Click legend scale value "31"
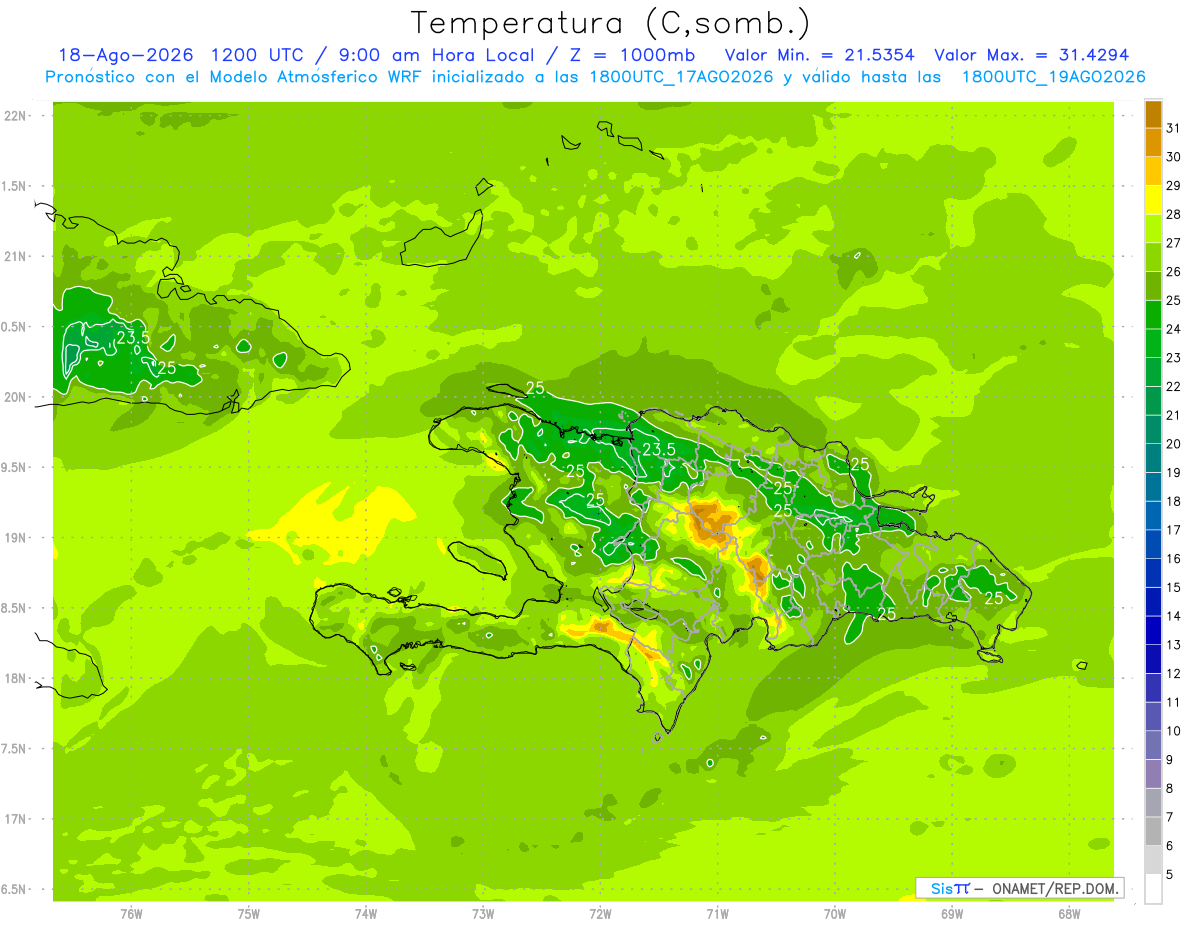This screenshot has height=927, width=1200. (1174, 129)
